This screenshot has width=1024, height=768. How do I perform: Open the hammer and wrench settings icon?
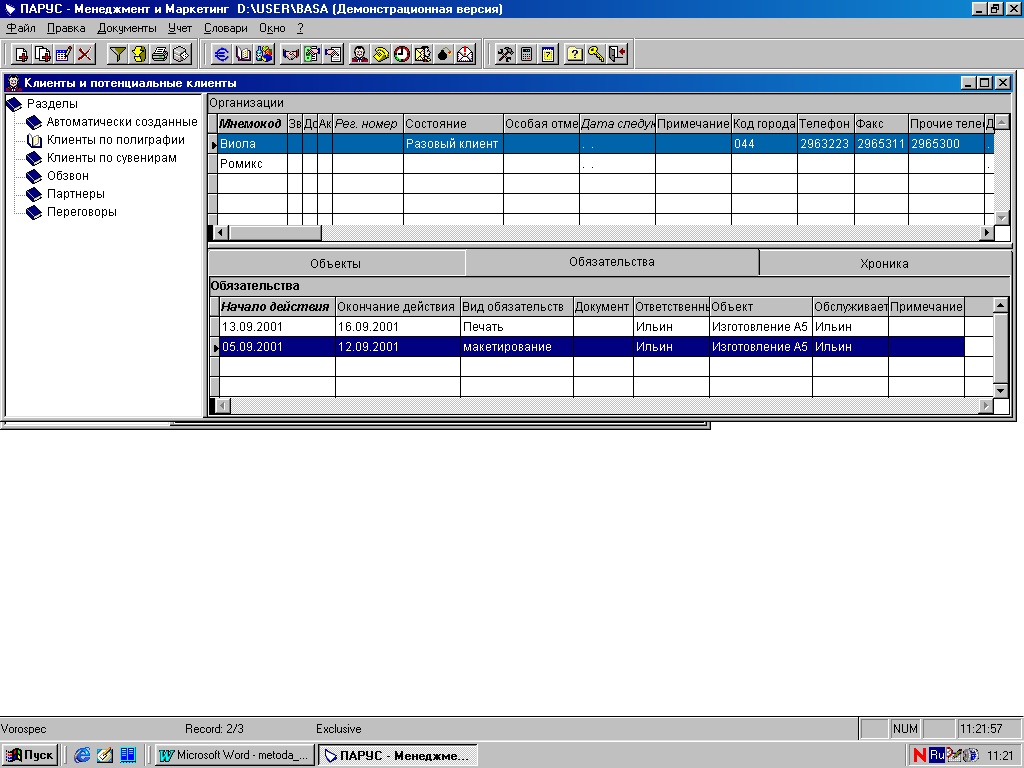click(x=505, y=54)
